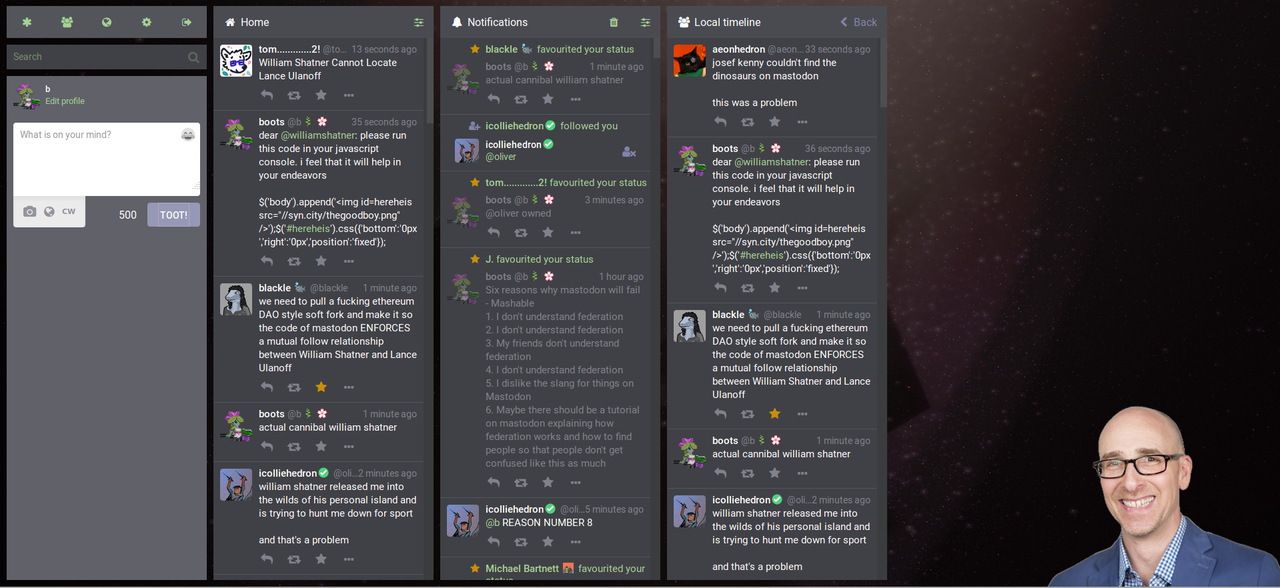
Task: Toggle the CW content warning button
Action: point(69,212)
